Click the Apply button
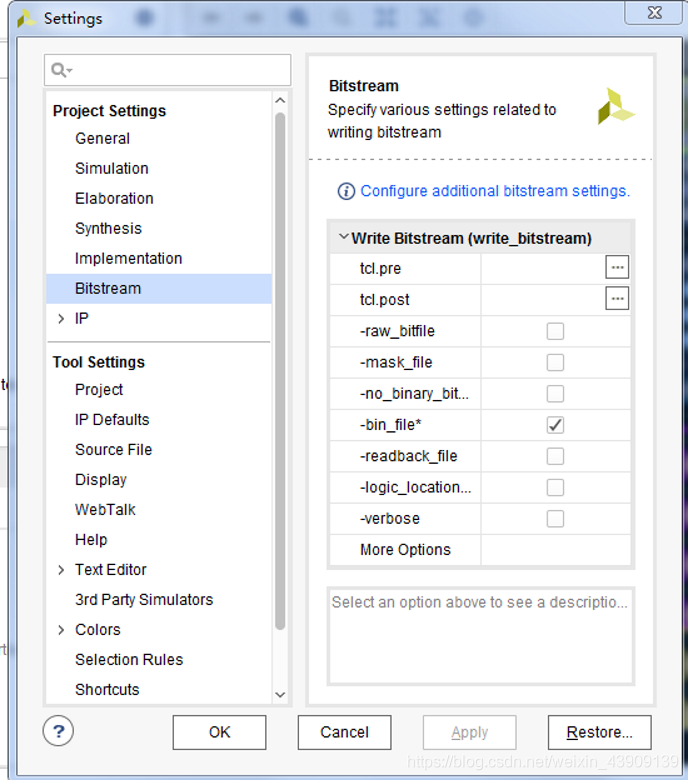 (470, 732)
